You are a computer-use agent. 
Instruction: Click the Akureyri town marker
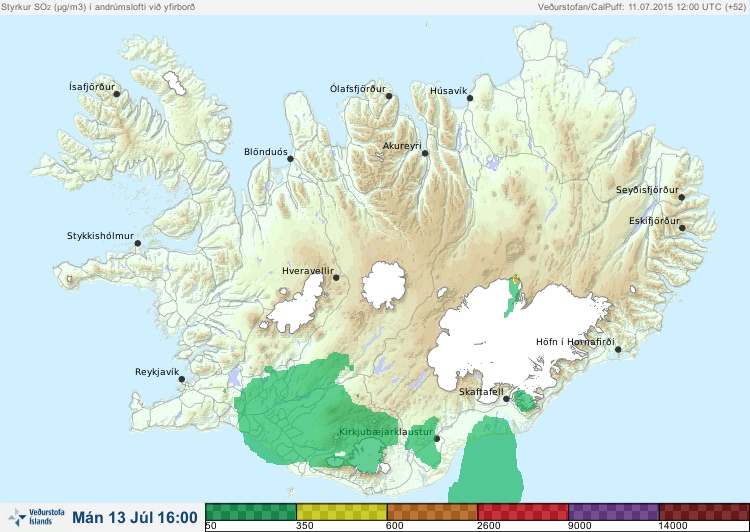(x=425, y=153)
